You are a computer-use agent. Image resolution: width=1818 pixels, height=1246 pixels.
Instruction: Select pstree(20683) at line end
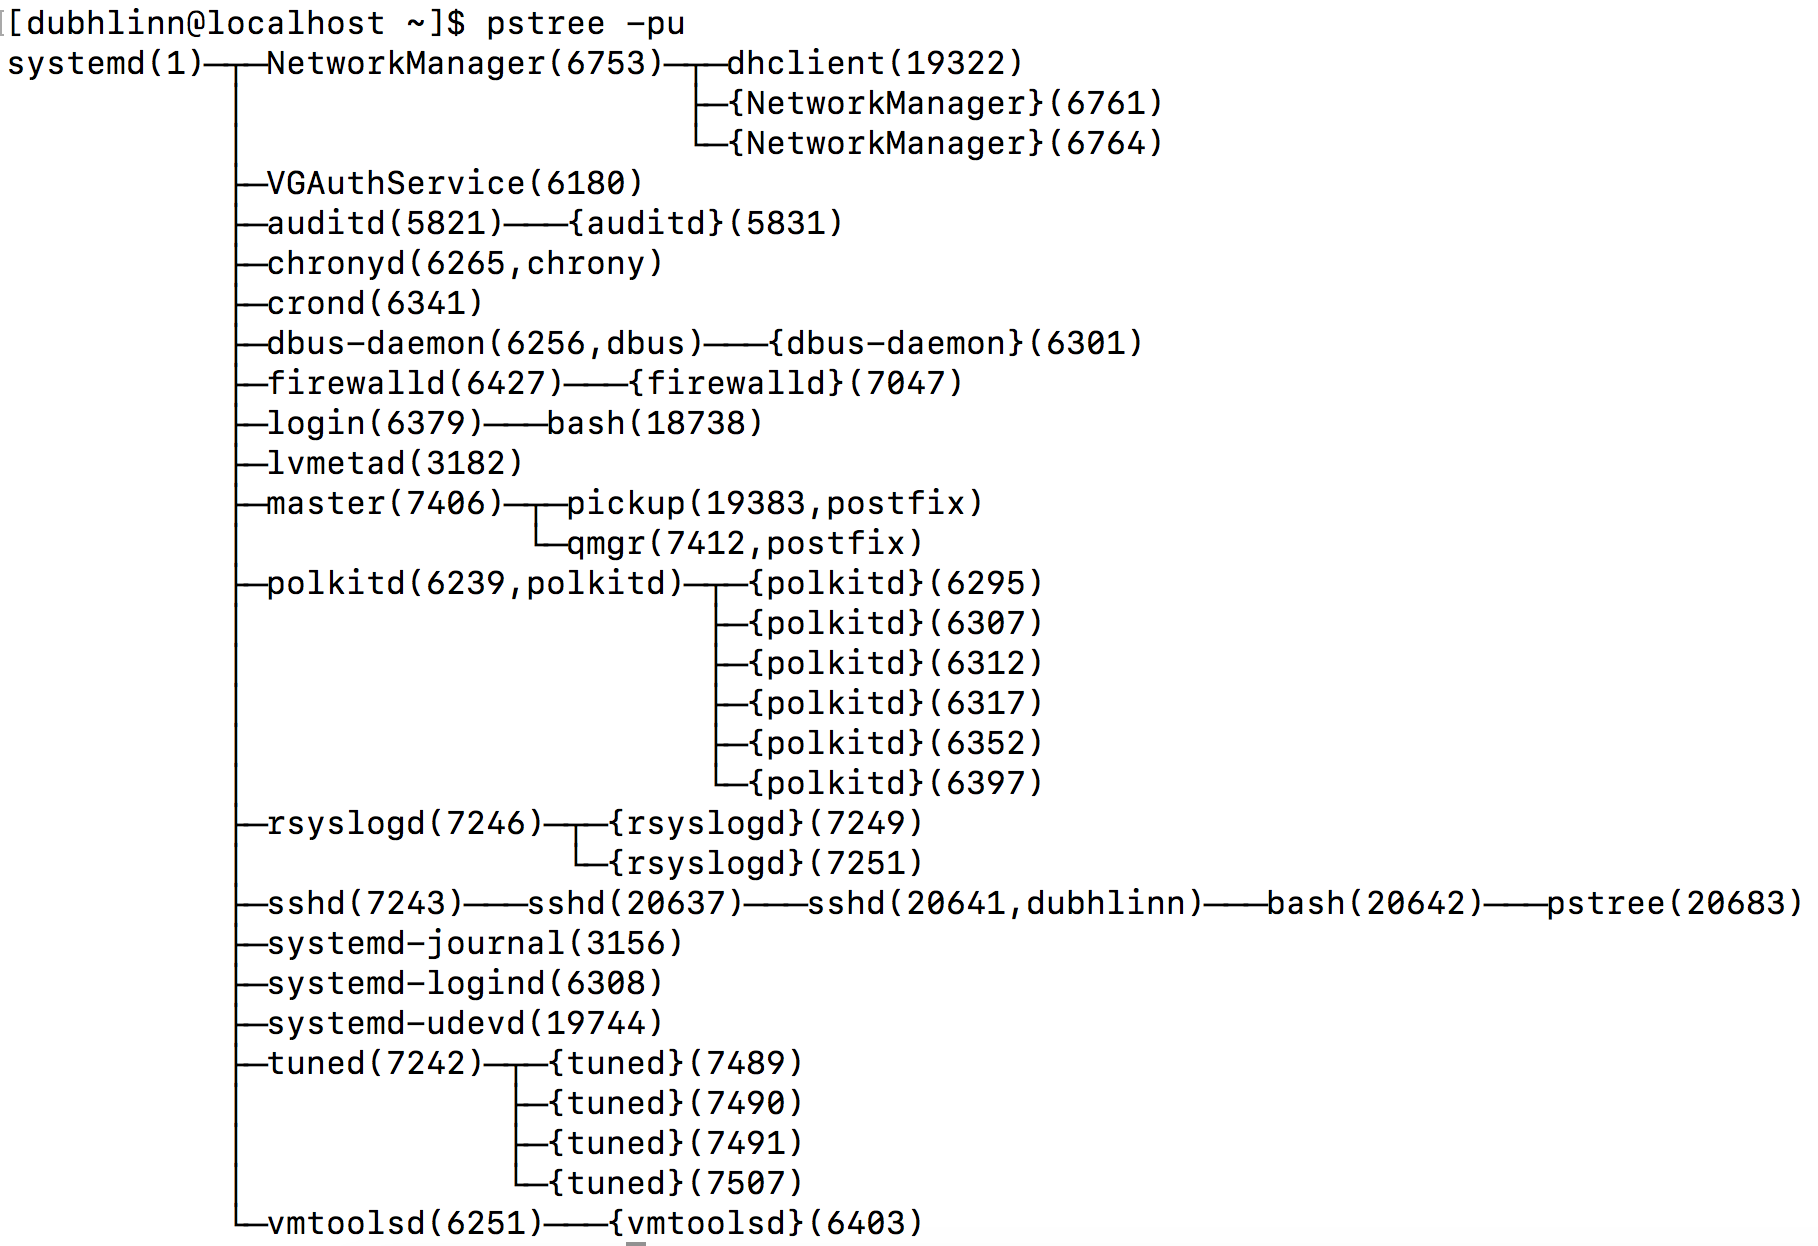[1675, 903]
